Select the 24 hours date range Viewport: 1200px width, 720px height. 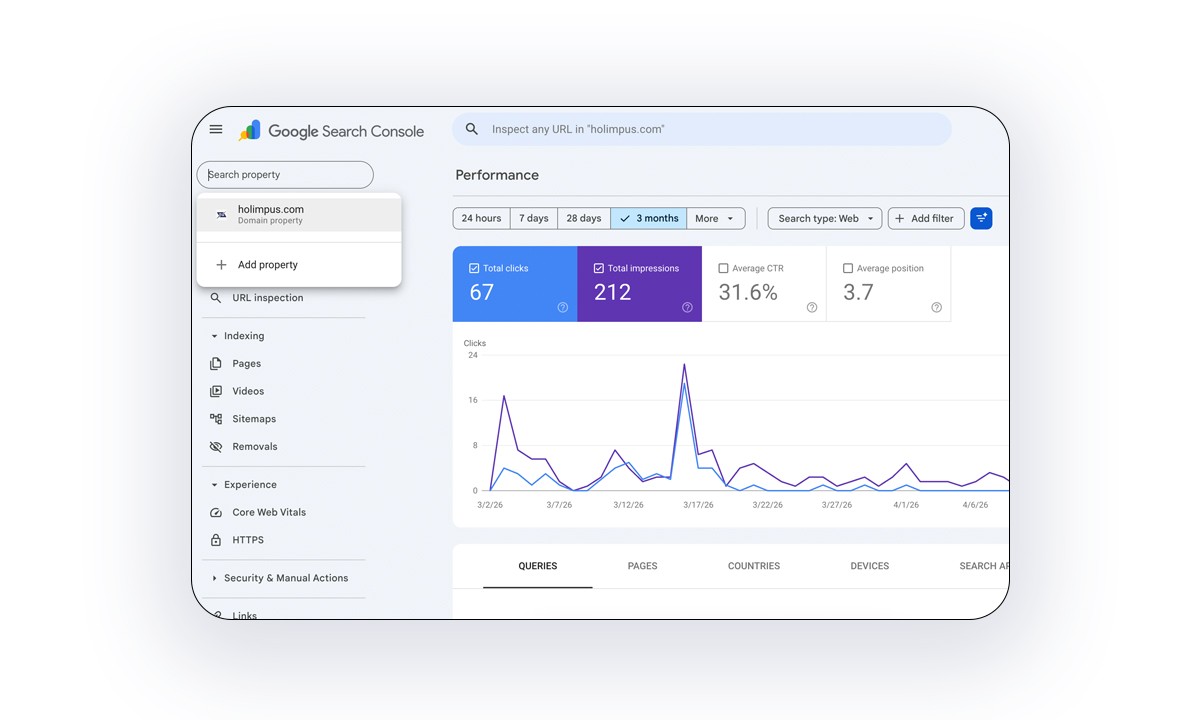[x=482, y=218]
